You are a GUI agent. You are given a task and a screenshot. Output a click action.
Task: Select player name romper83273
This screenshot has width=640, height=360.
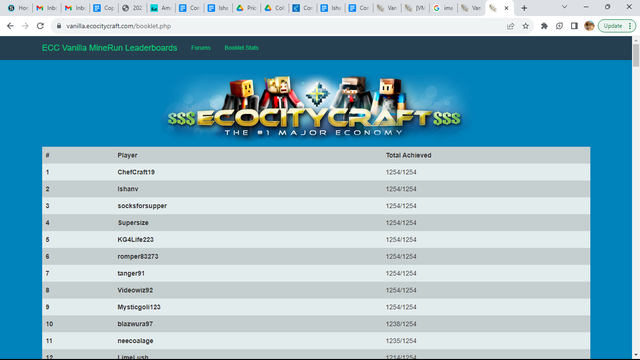(138, 256)
